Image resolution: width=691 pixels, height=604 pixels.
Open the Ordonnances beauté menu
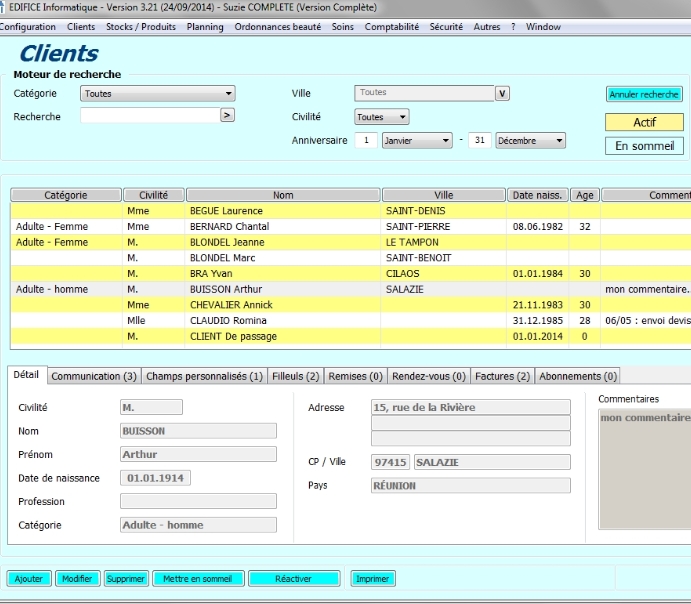click(x=278, y=27)
